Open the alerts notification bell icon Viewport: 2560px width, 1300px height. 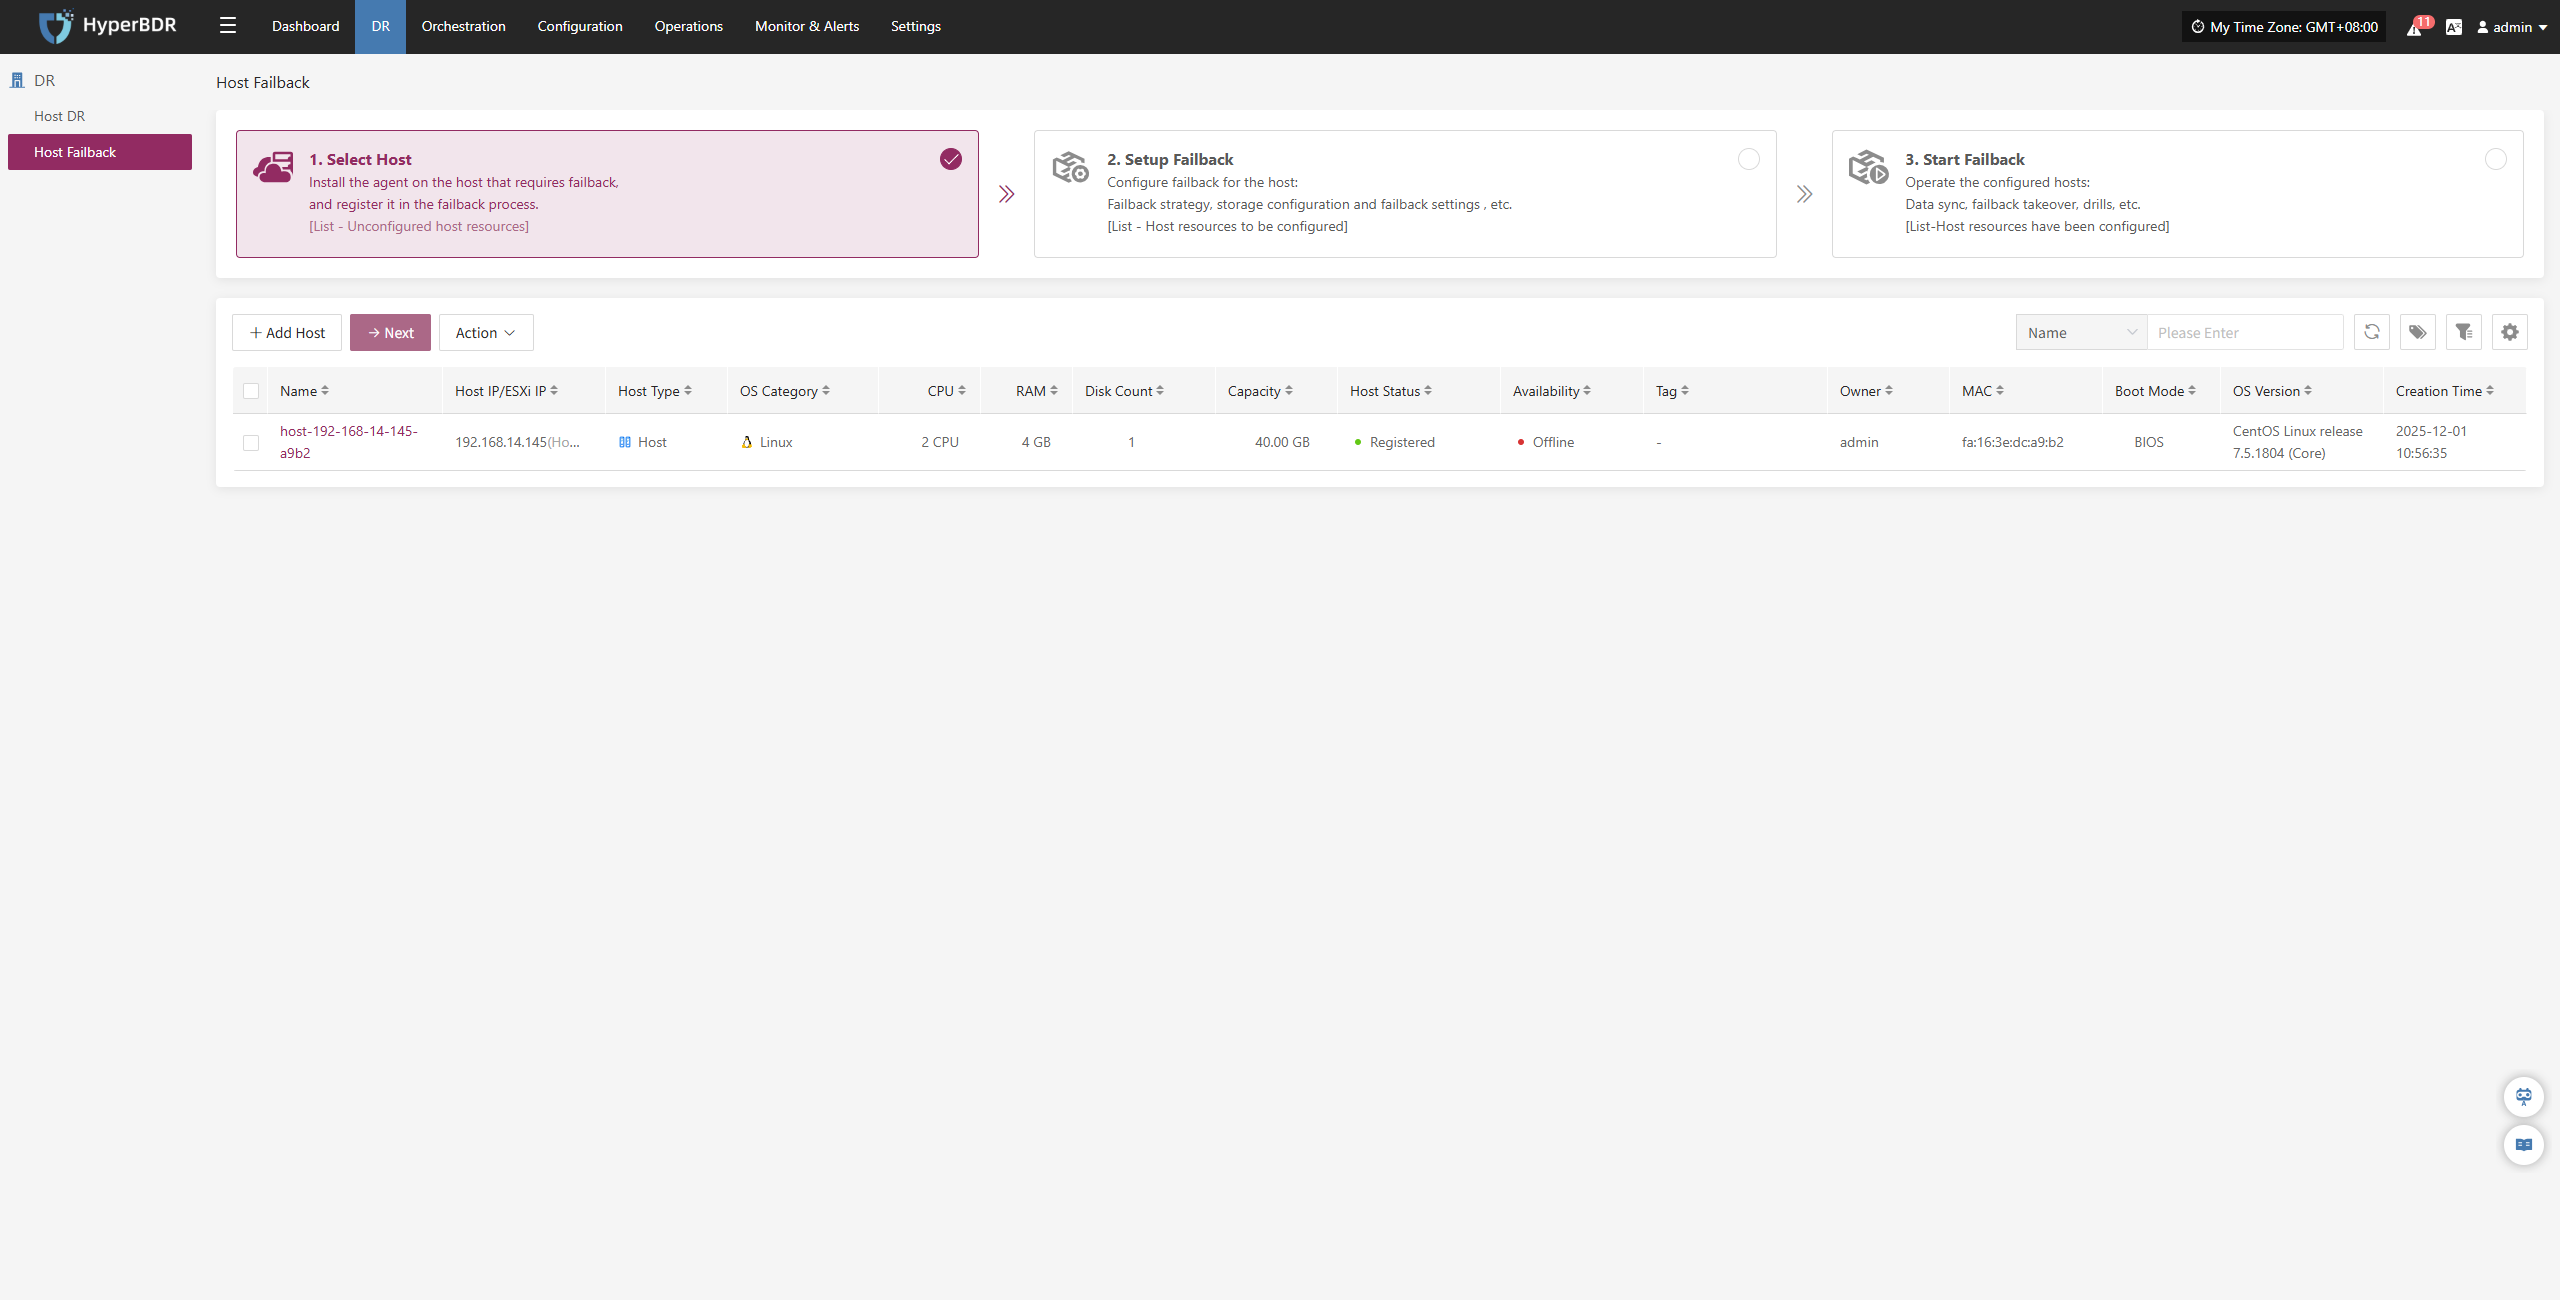click(x=2414, y=27)
